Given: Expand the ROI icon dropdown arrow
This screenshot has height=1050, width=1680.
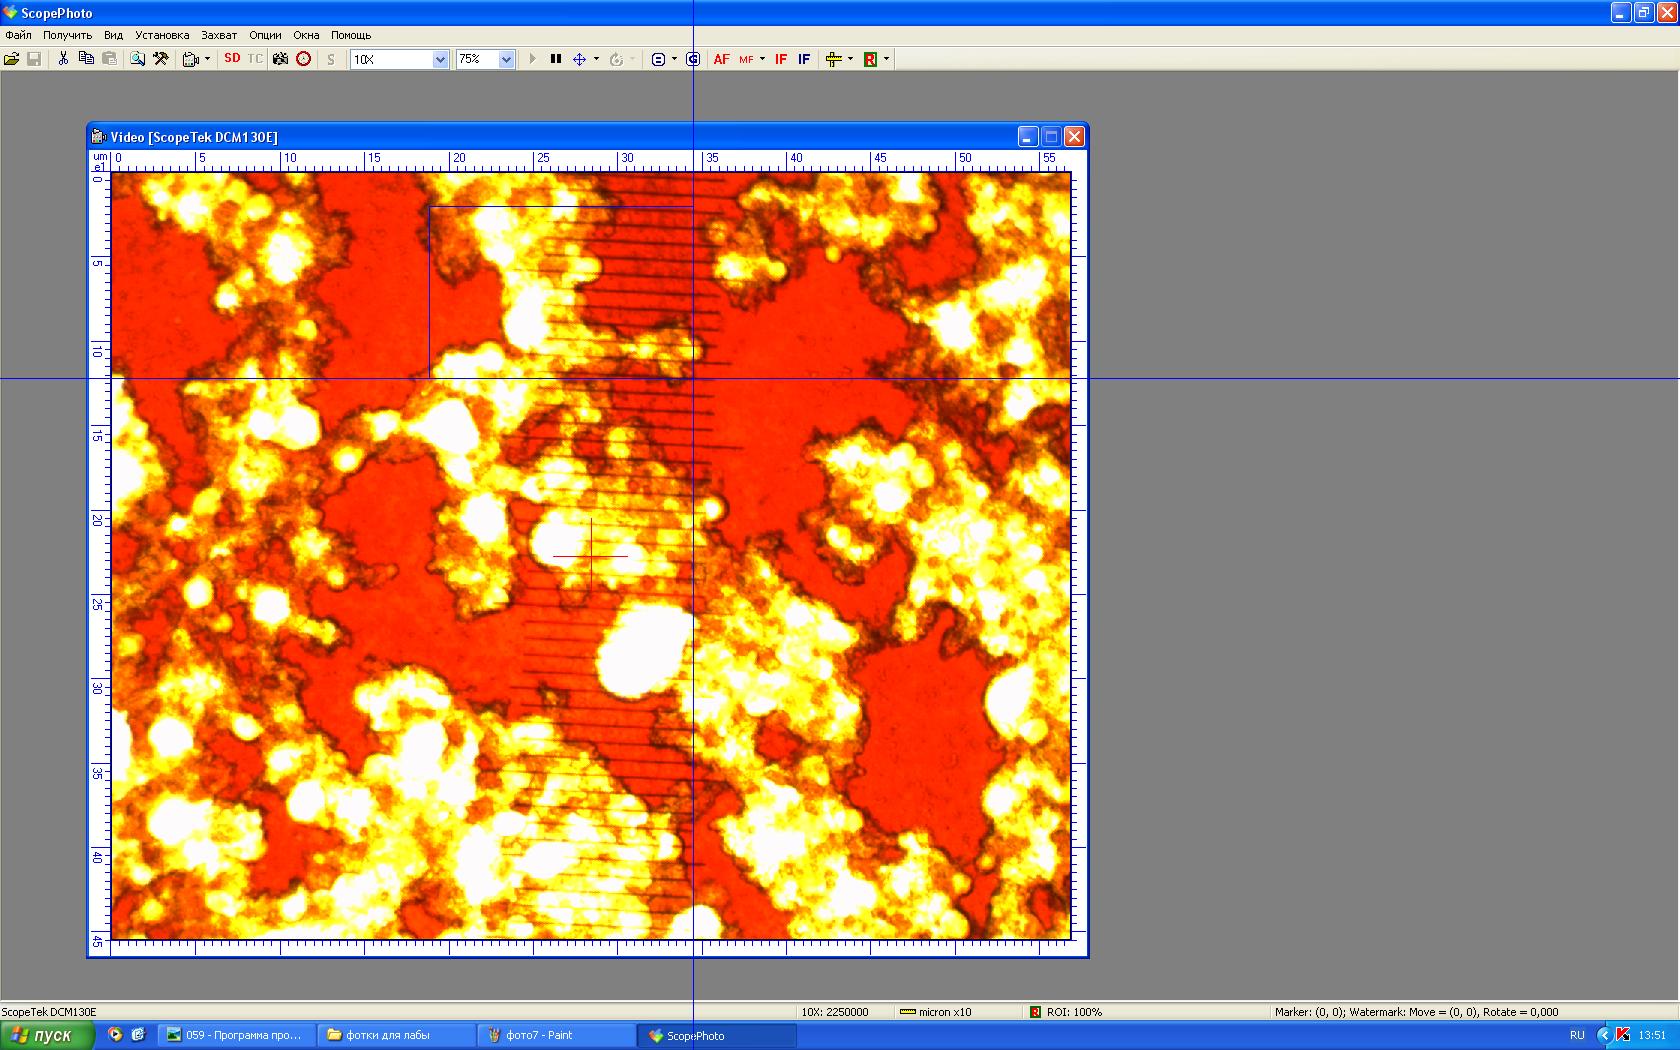Looking at the screenshot, I should click(x=886, y=59).
